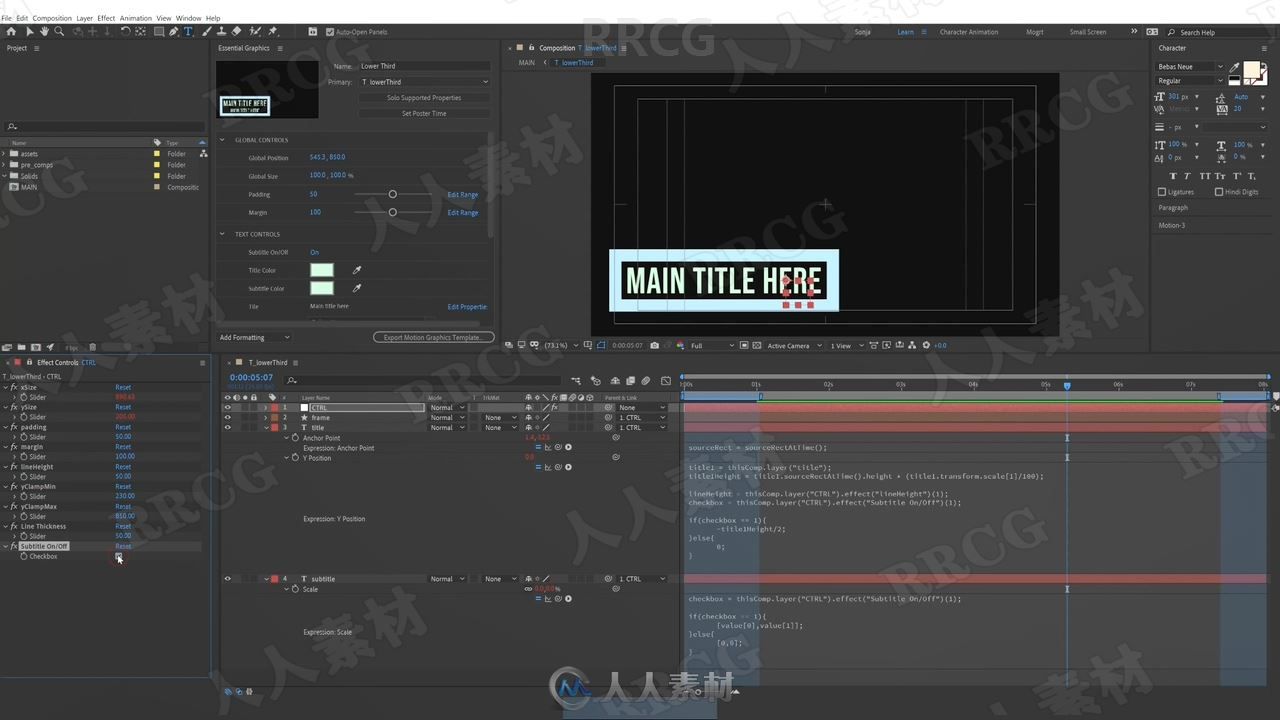Click the Padding slider handle

click(392, 194)
